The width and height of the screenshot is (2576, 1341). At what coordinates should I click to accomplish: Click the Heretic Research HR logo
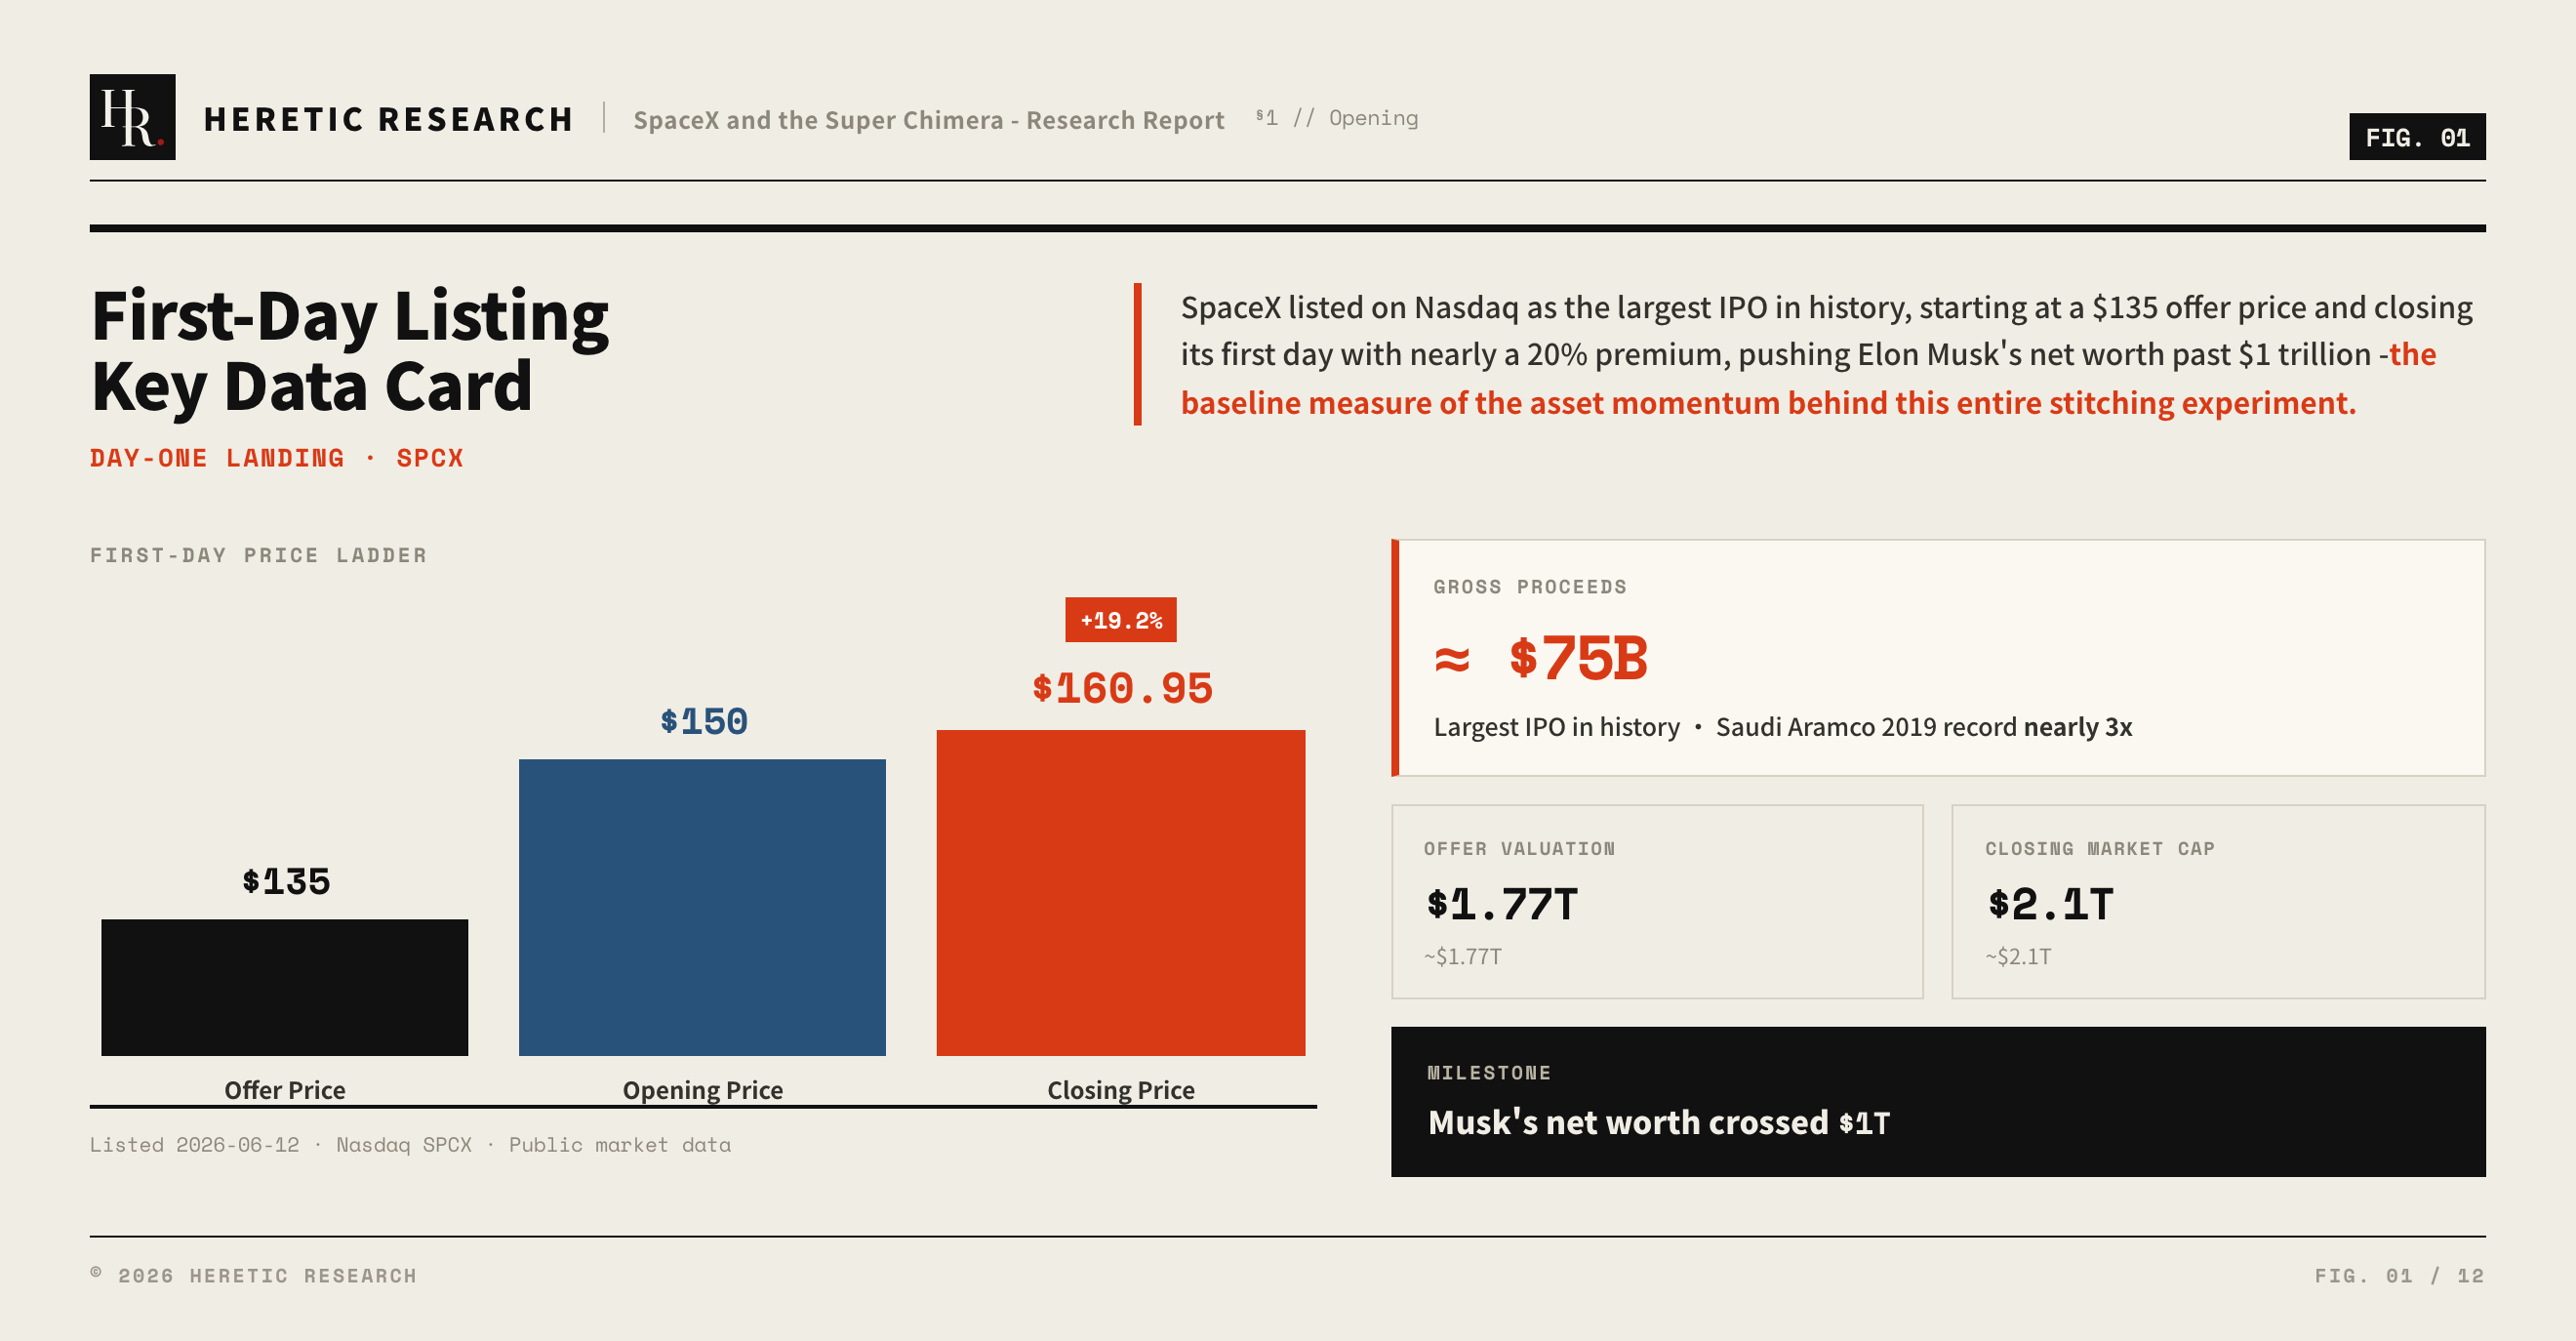pos(132,117)
